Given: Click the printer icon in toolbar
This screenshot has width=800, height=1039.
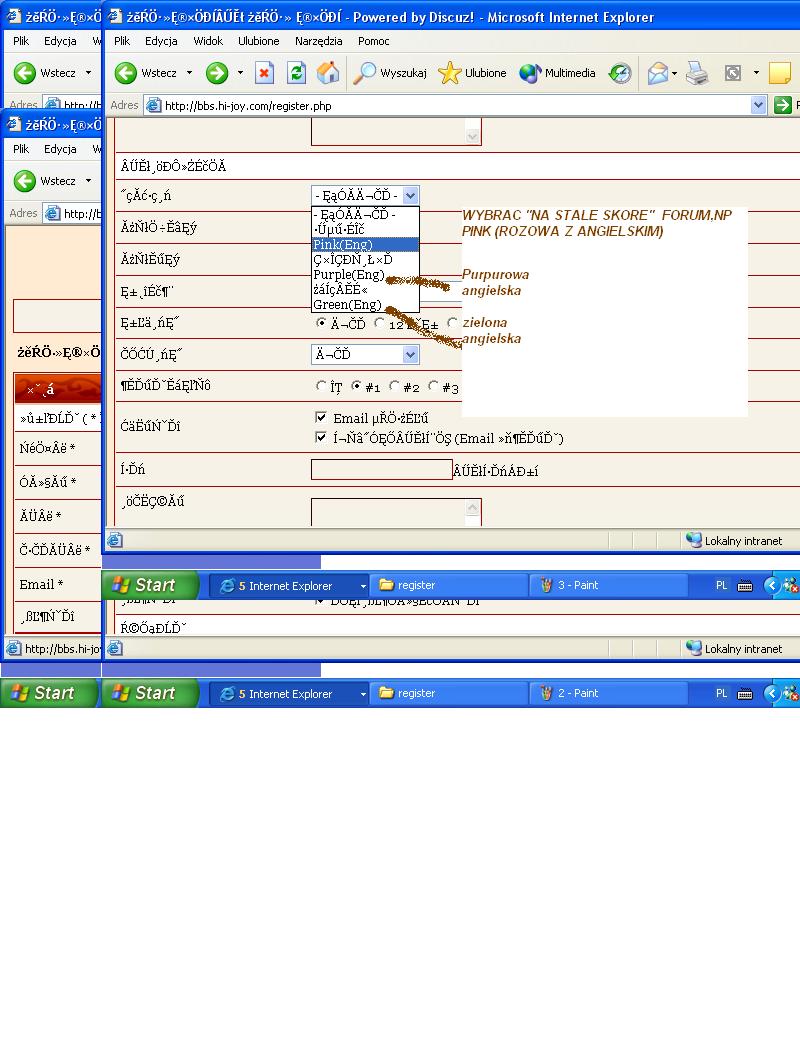Looking at the screenshot, I should pyautogui.click(x=697, y=73).
